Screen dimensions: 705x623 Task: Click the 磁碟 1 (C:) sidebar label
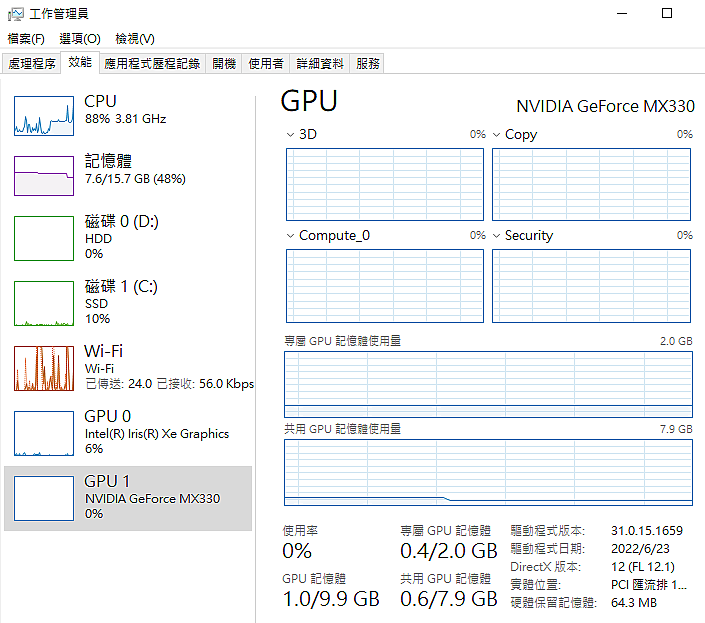pos(121,286)
